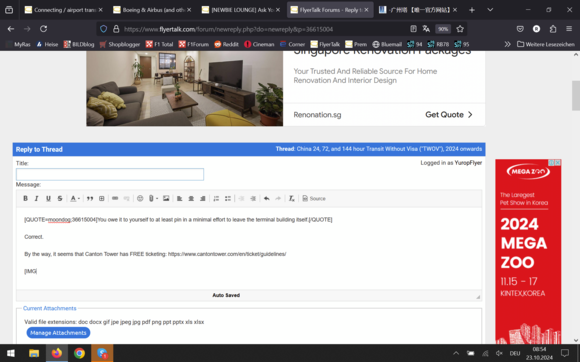Go back to the previous page
The width and height of the screenshot is (580, 362).
[11, 29]
